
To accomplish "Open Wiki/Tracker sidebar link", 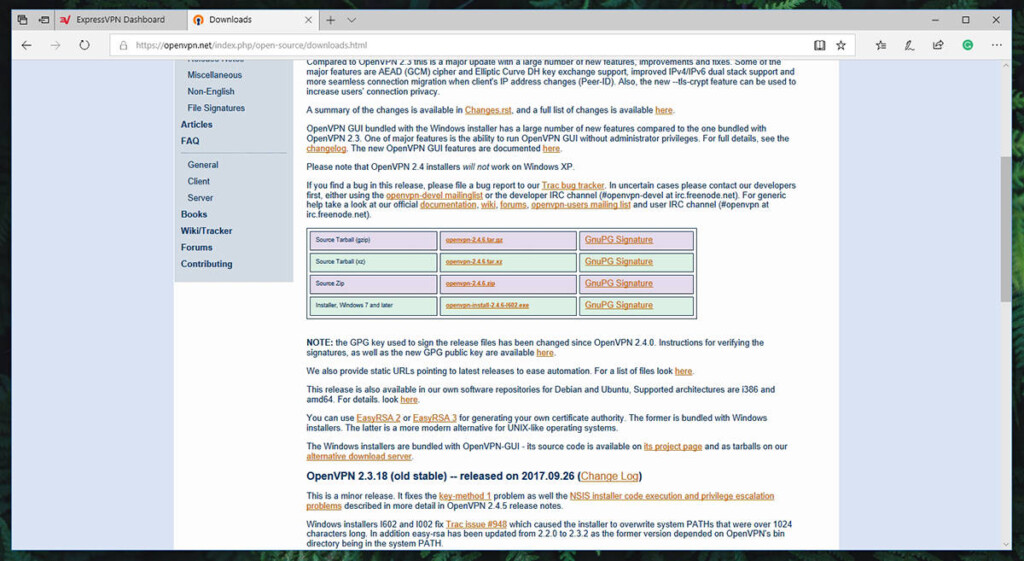I will (x=206, y=231).
